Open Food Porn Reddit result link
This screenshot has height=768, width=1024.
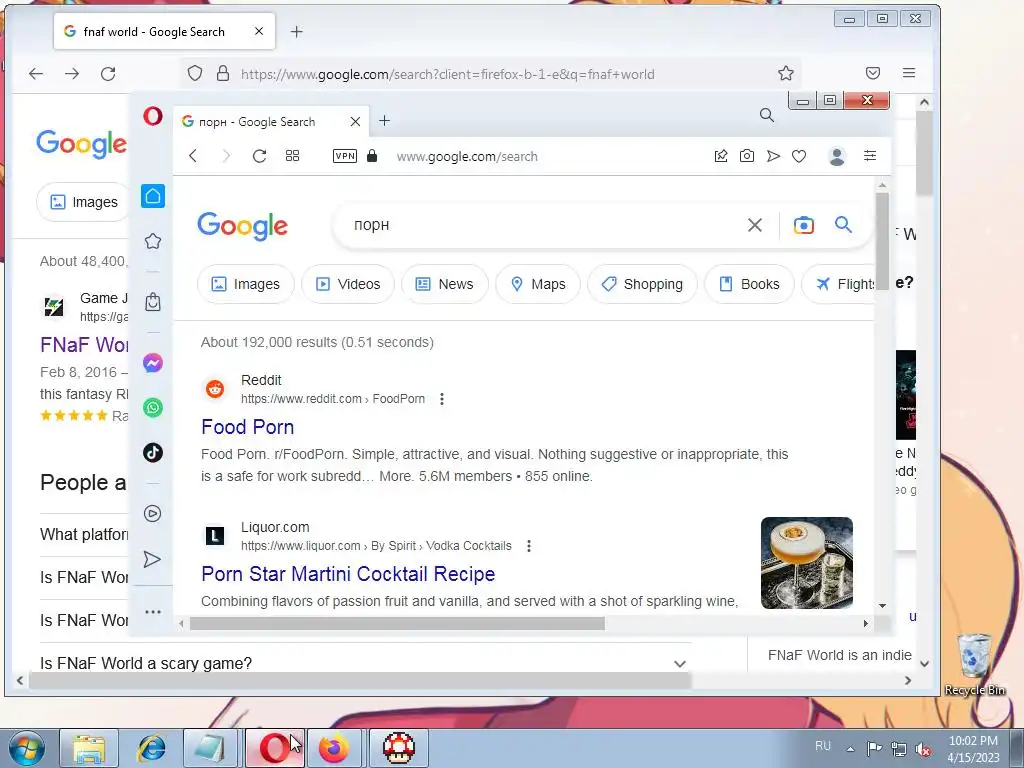(248, 427)
